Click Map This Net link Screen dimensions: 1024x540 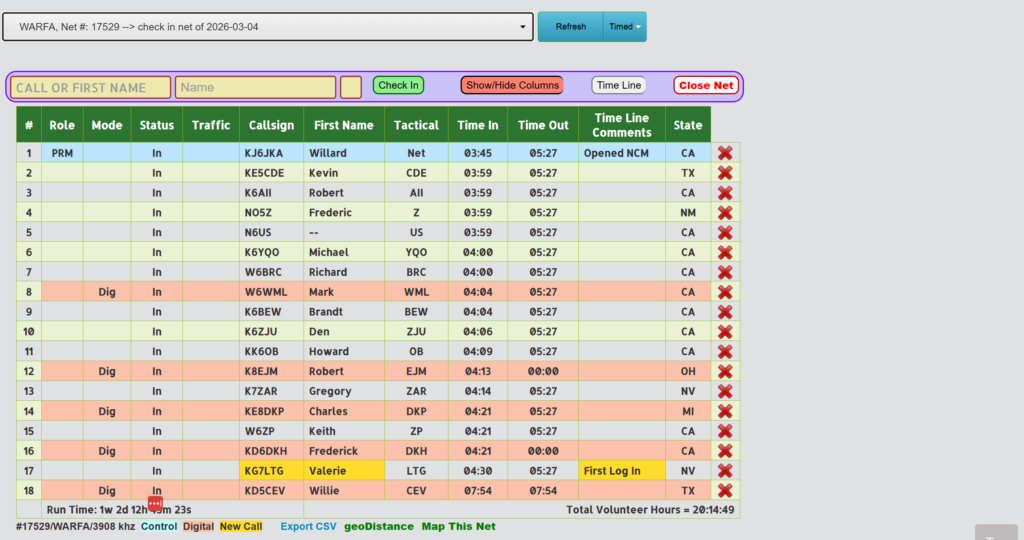pos(458,526)
